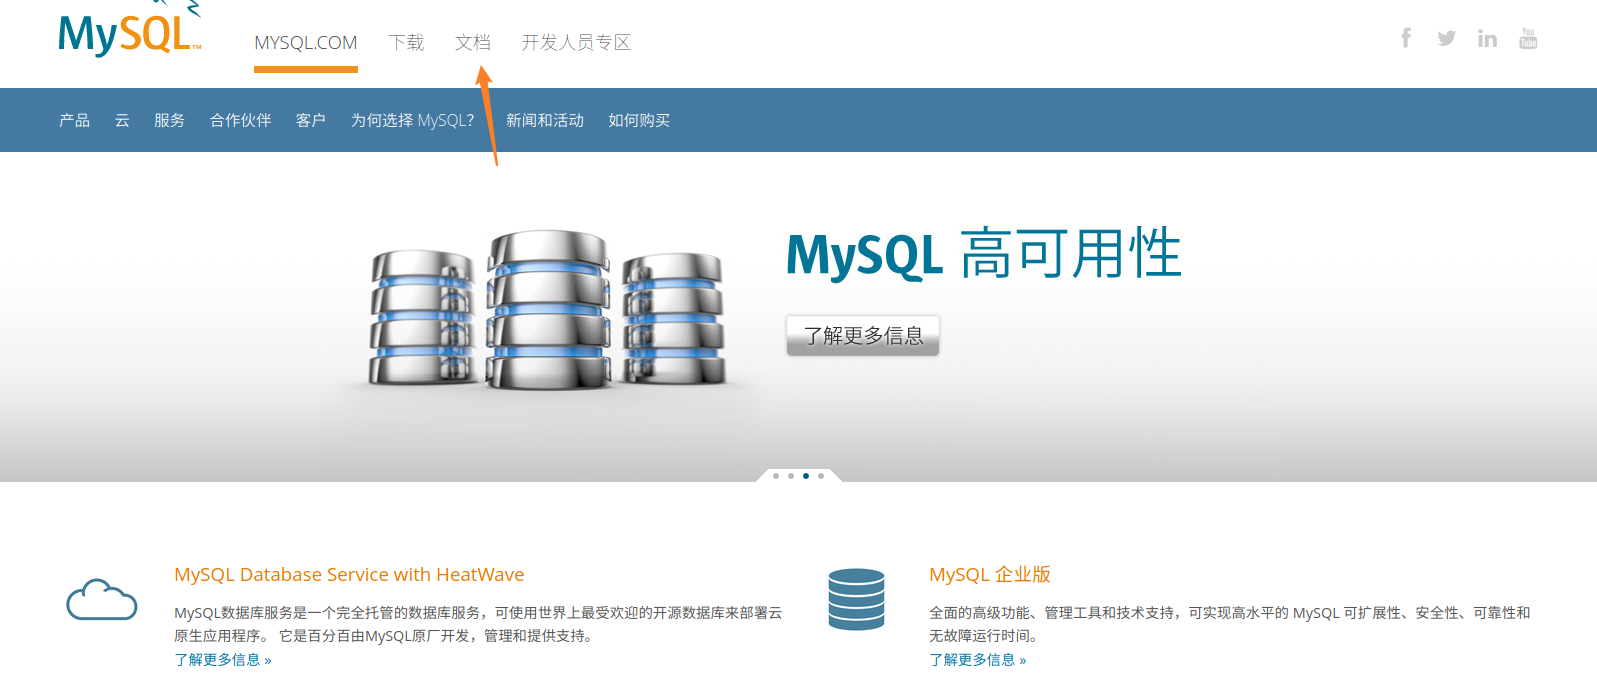
Task: Open the 服务 menu
Action: (x=170, y=120)
